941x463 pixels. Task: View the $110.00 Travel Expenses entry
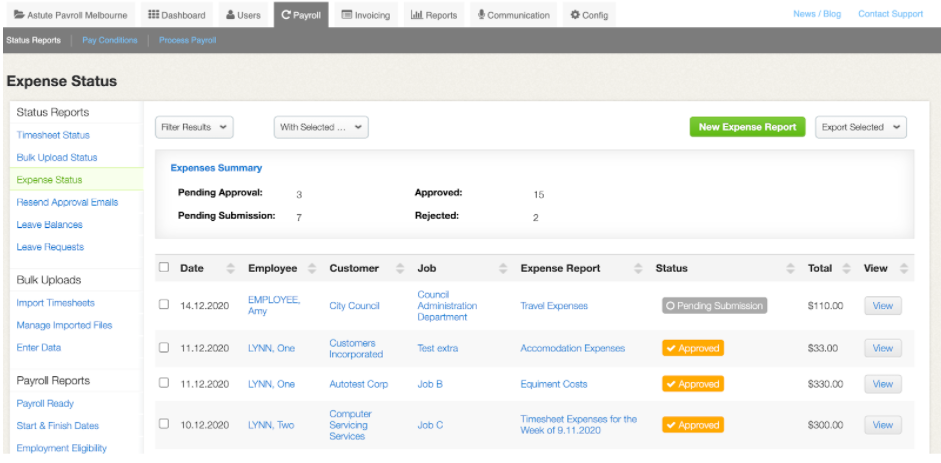pos(882,306)
